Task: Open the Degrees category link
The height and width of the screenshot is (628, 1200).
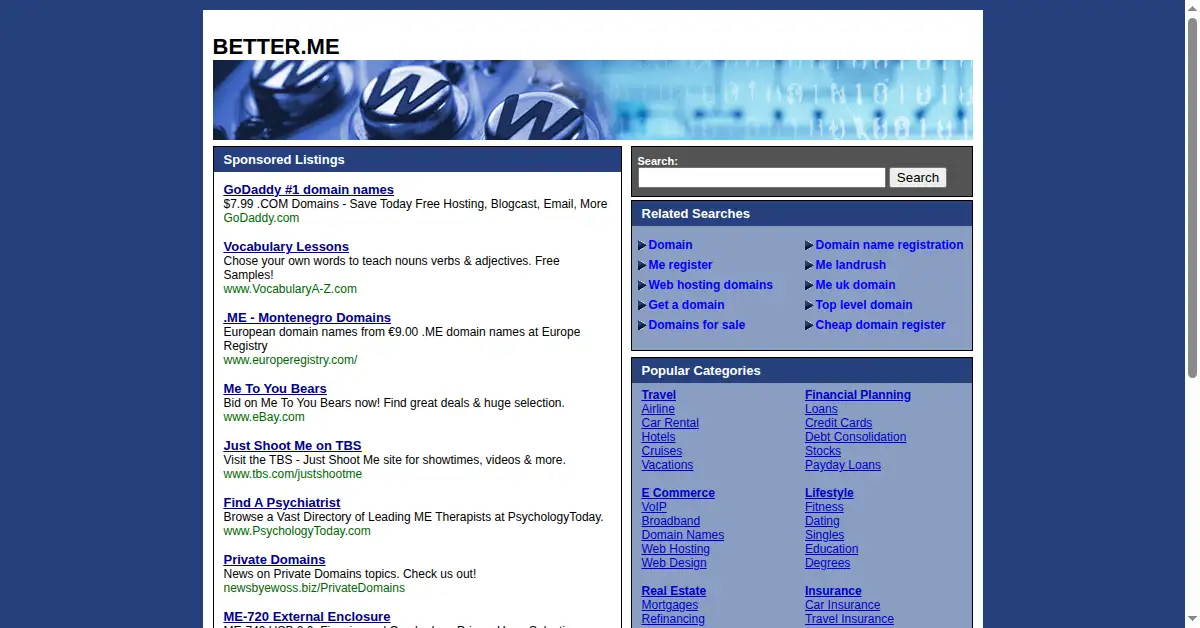Action: click(827, 563)
